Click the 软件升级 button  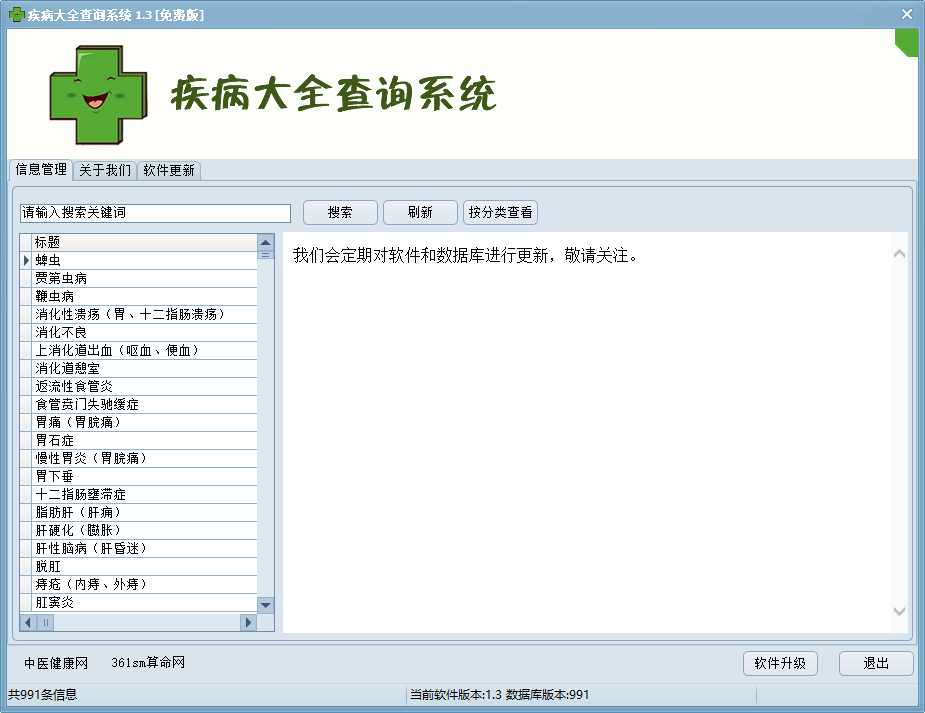[780, 664]
